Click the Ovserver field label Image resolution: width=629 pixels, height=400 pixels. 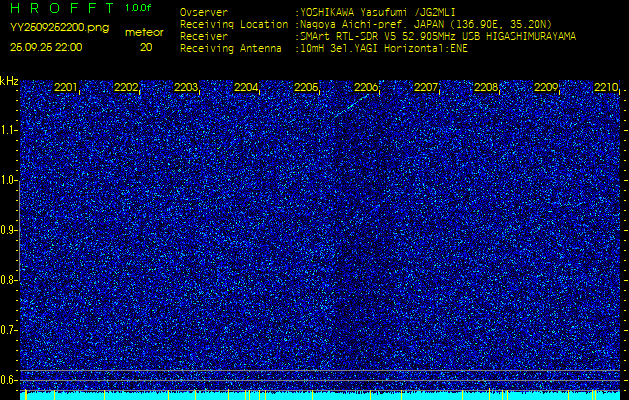click(x=204, y=13)
